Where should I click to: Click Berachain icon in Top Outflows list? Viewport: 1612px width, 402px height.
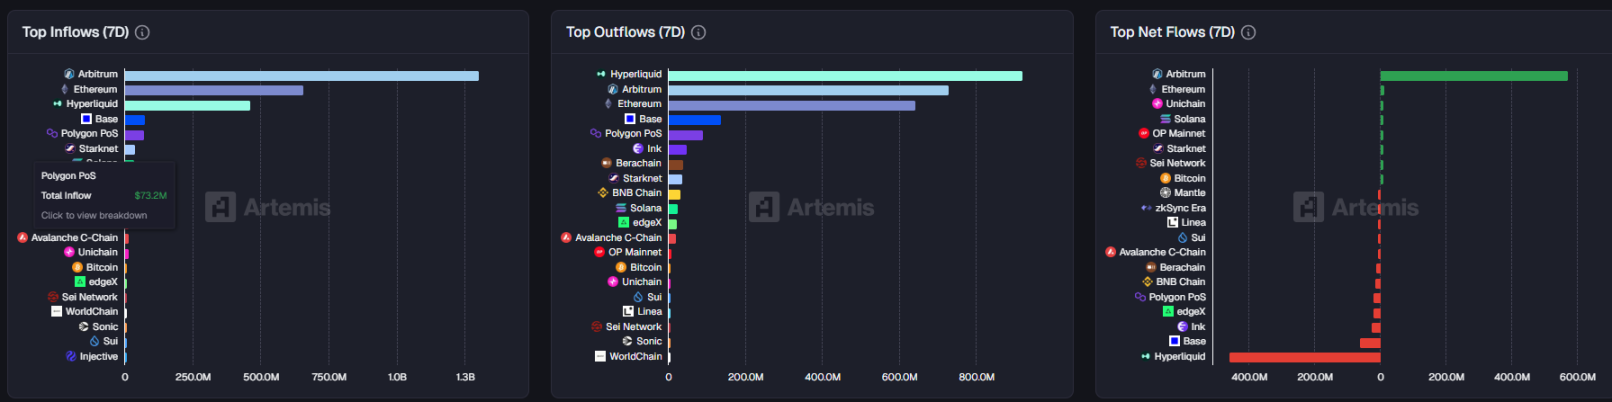[x=606, y=163]
